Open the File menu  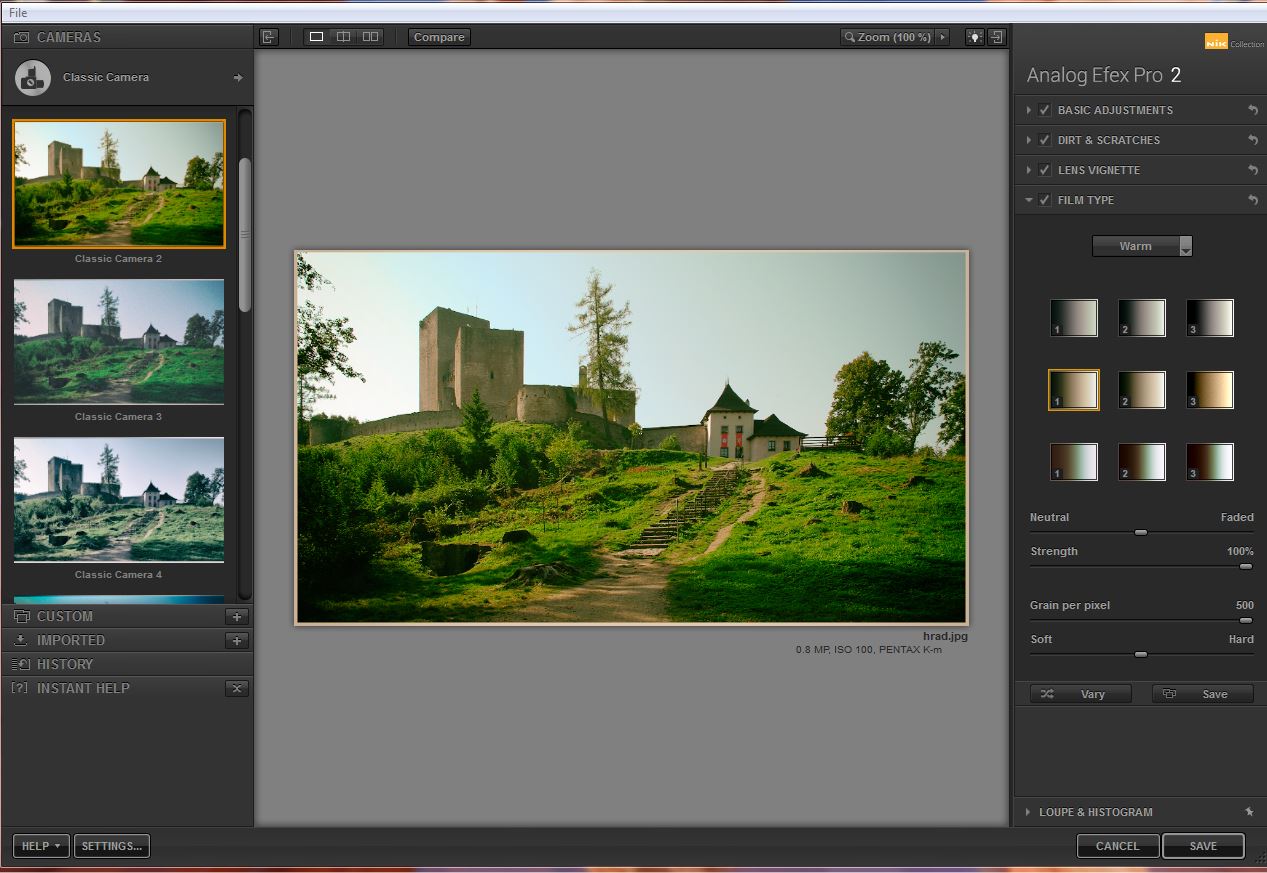click(x=18, y=13)
